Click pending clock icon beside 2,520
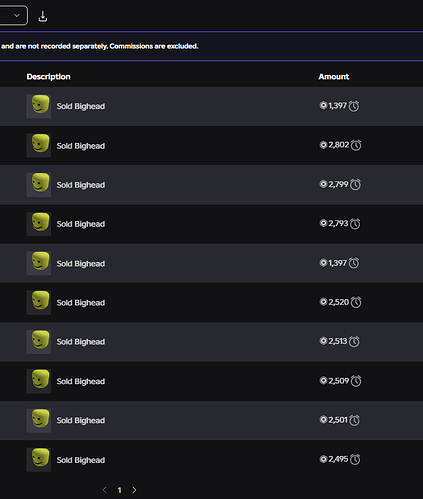The width and height of the screenshot is (423, 499). [x=356, y=302]
